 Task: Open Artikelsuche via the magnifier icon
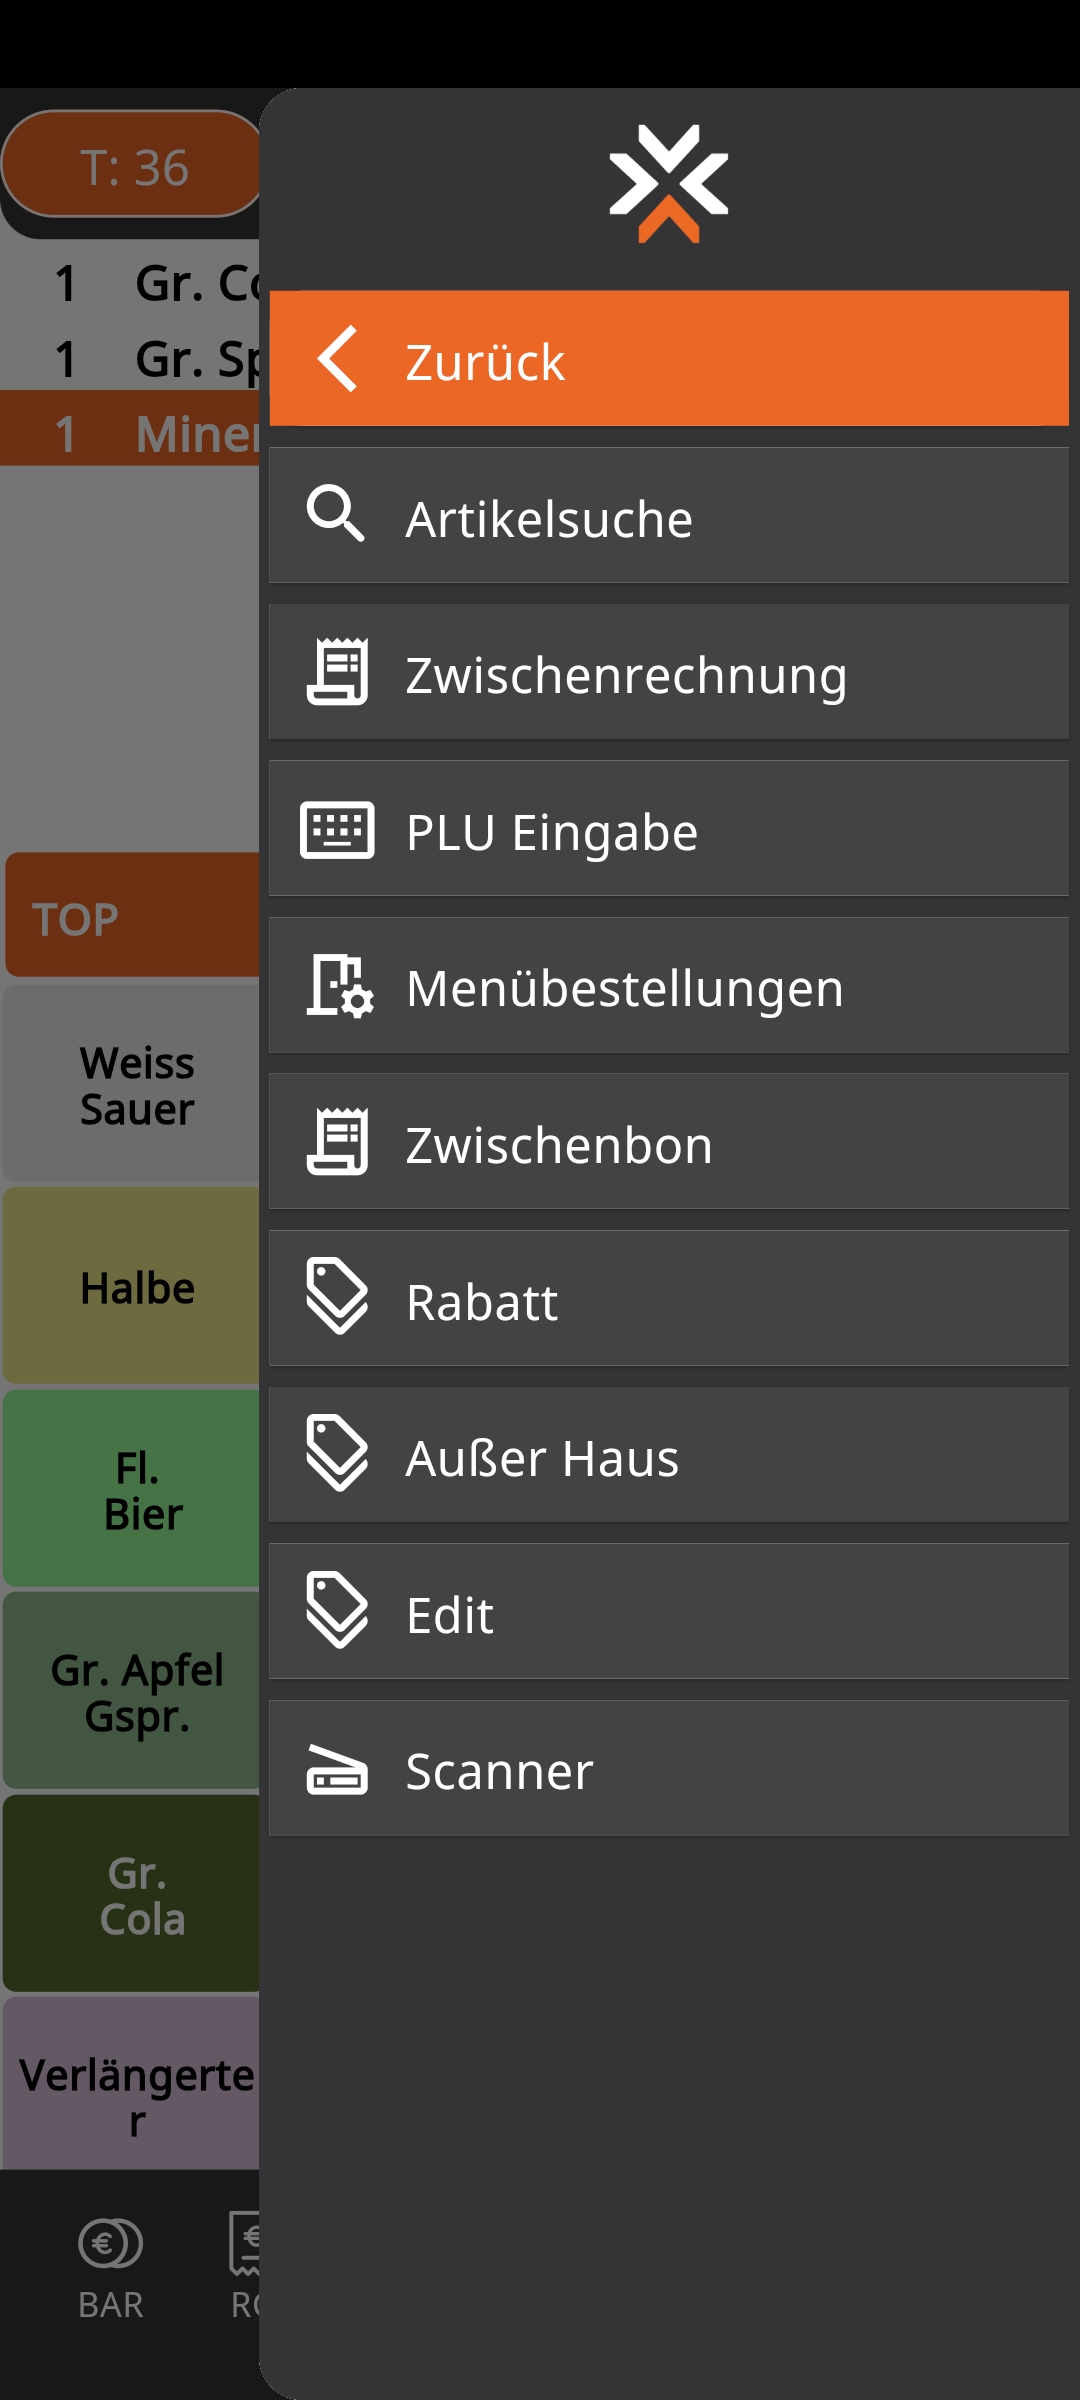click(338, 516)
